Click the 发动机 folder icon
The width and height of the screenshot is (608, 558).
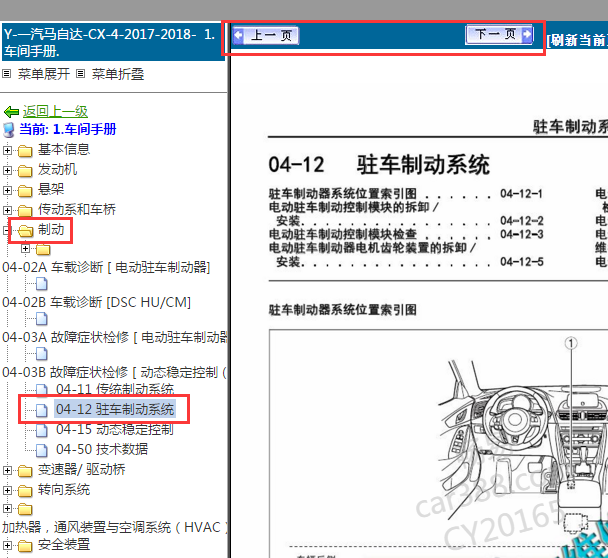(25, 171)
